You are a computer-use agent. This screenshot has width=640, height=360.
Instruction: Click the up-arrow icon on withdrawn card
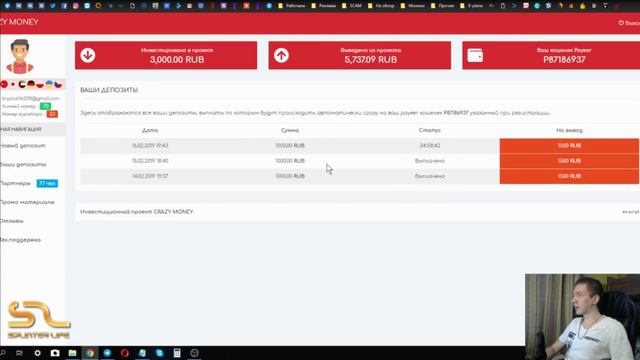(281, 55)
